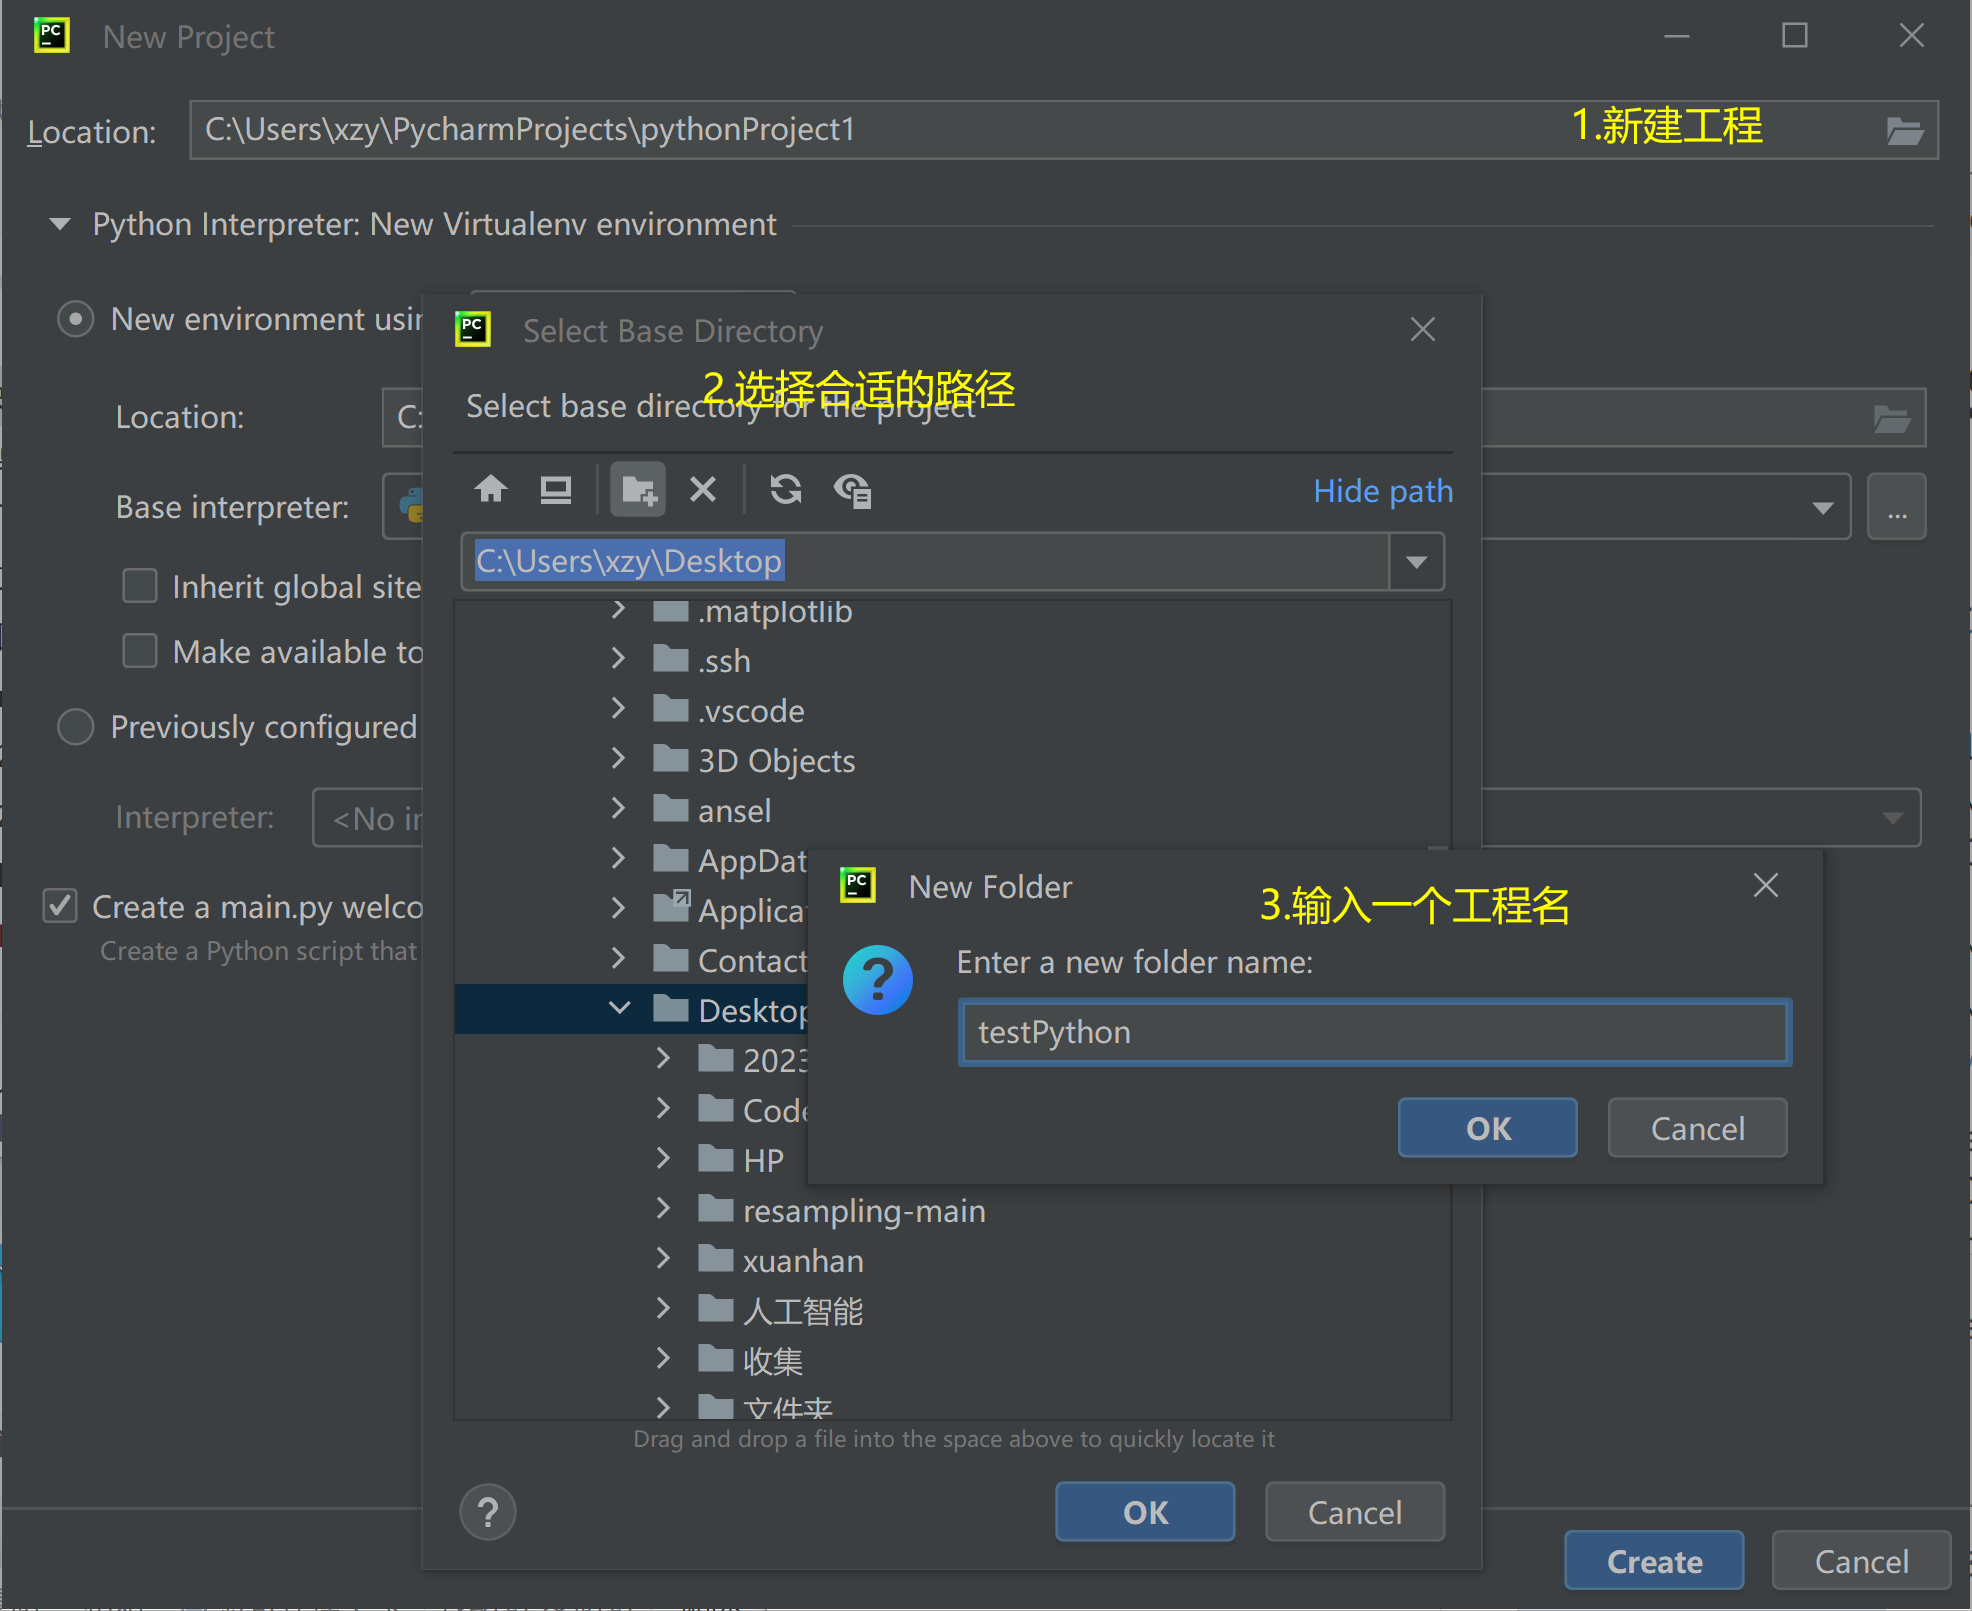Expand the 3D Objects folder
Viewport: 1972px width, 1611px height.
[x=618, y=758]
